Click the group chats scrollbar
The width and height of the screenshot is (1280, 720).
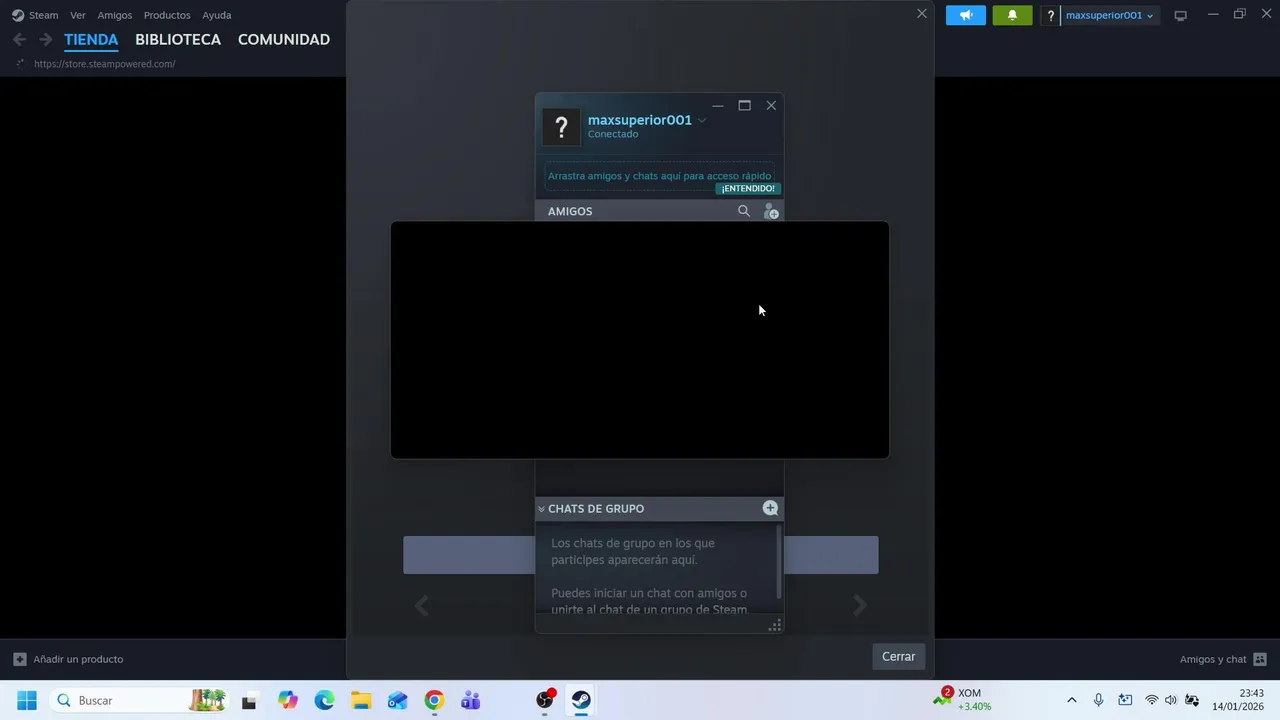[x=779, y=562]
